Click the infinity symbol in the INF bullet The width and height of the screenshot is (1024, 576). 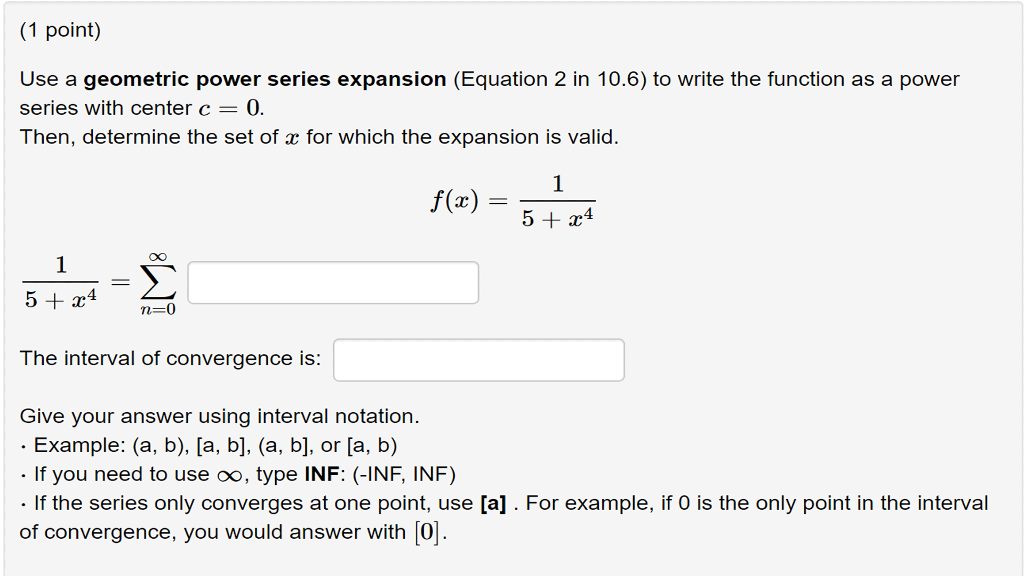coord(229,475)
